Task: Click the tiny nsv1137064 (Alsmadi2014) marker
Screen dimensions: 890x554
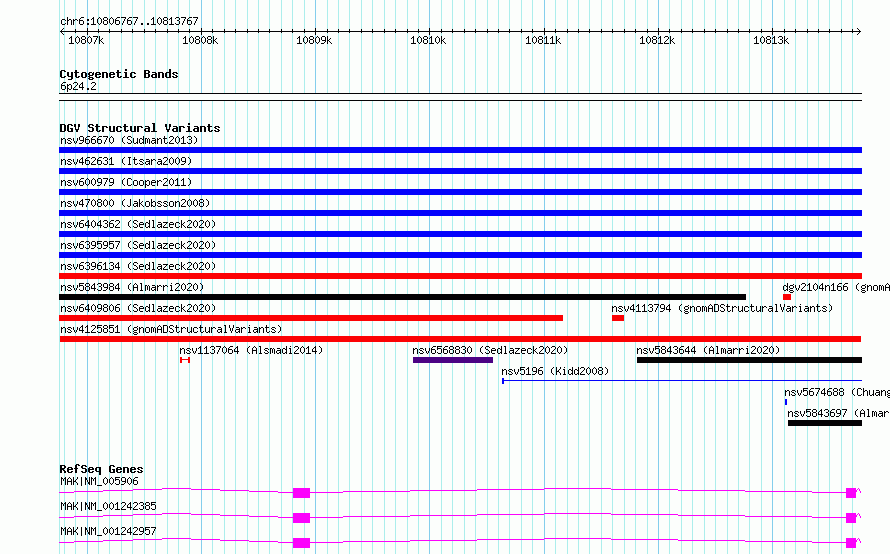Action: pyautogui.click(x=185, y=360)
